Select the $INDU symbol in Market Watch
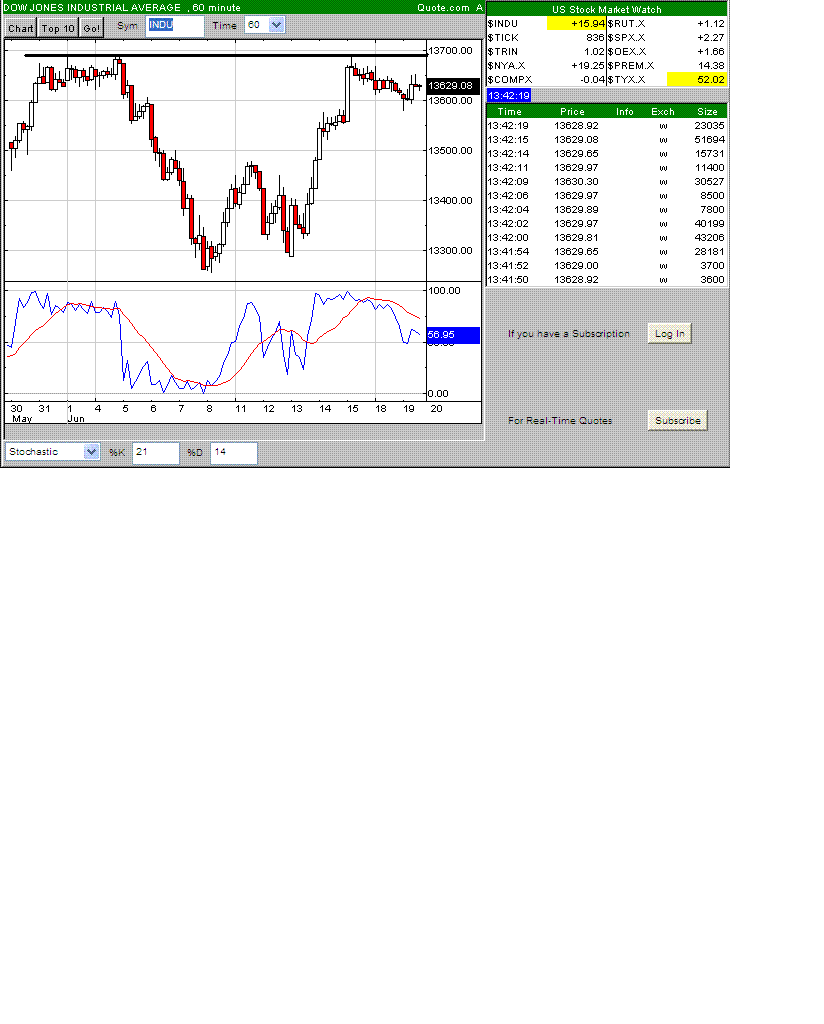This screenshot has width=824, height=1024. pos(503,24)
